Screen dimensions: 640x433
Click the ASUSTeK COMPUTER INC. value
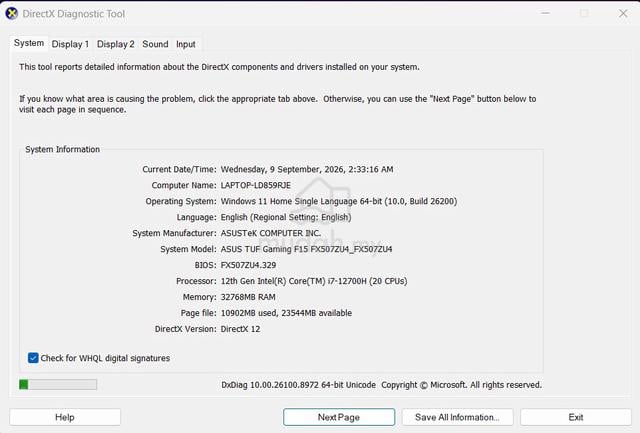pyautogui.click(x=271, y=233)
